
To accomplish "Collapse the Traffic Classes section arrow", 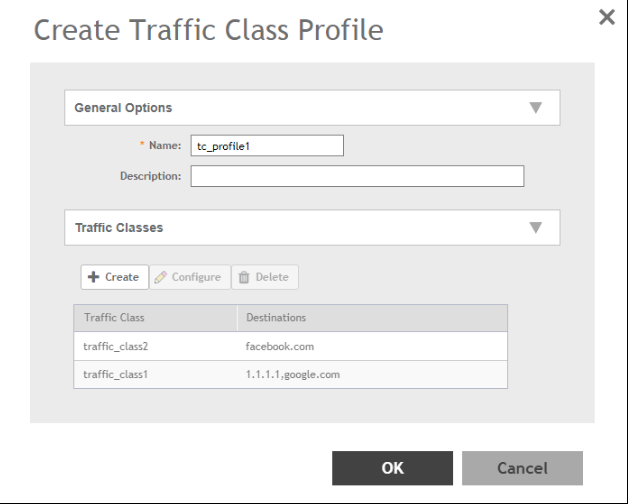I will pyautogui.click(x=535, y=227).
